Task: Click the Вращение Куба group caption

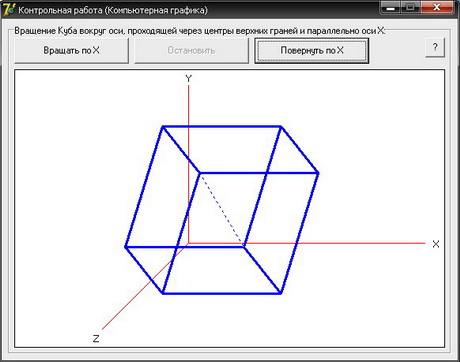Action: tap(199, 31)
